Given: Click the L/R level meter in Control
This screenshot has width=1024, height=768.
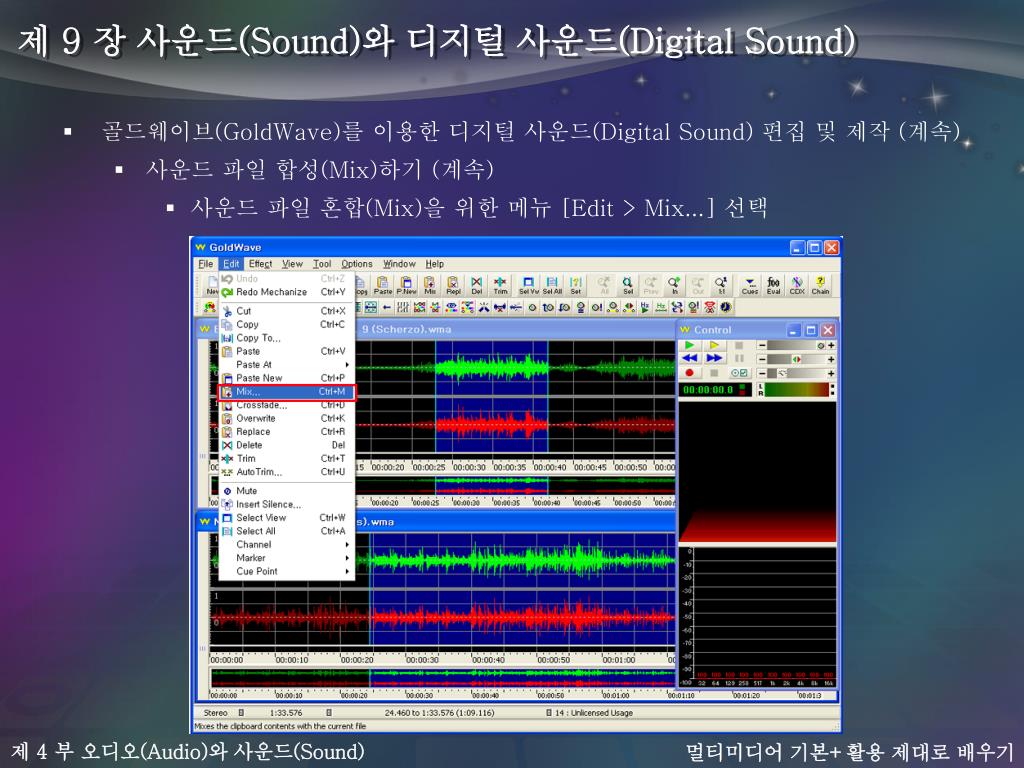Looking at the screenshot, I should click(795, 390).
